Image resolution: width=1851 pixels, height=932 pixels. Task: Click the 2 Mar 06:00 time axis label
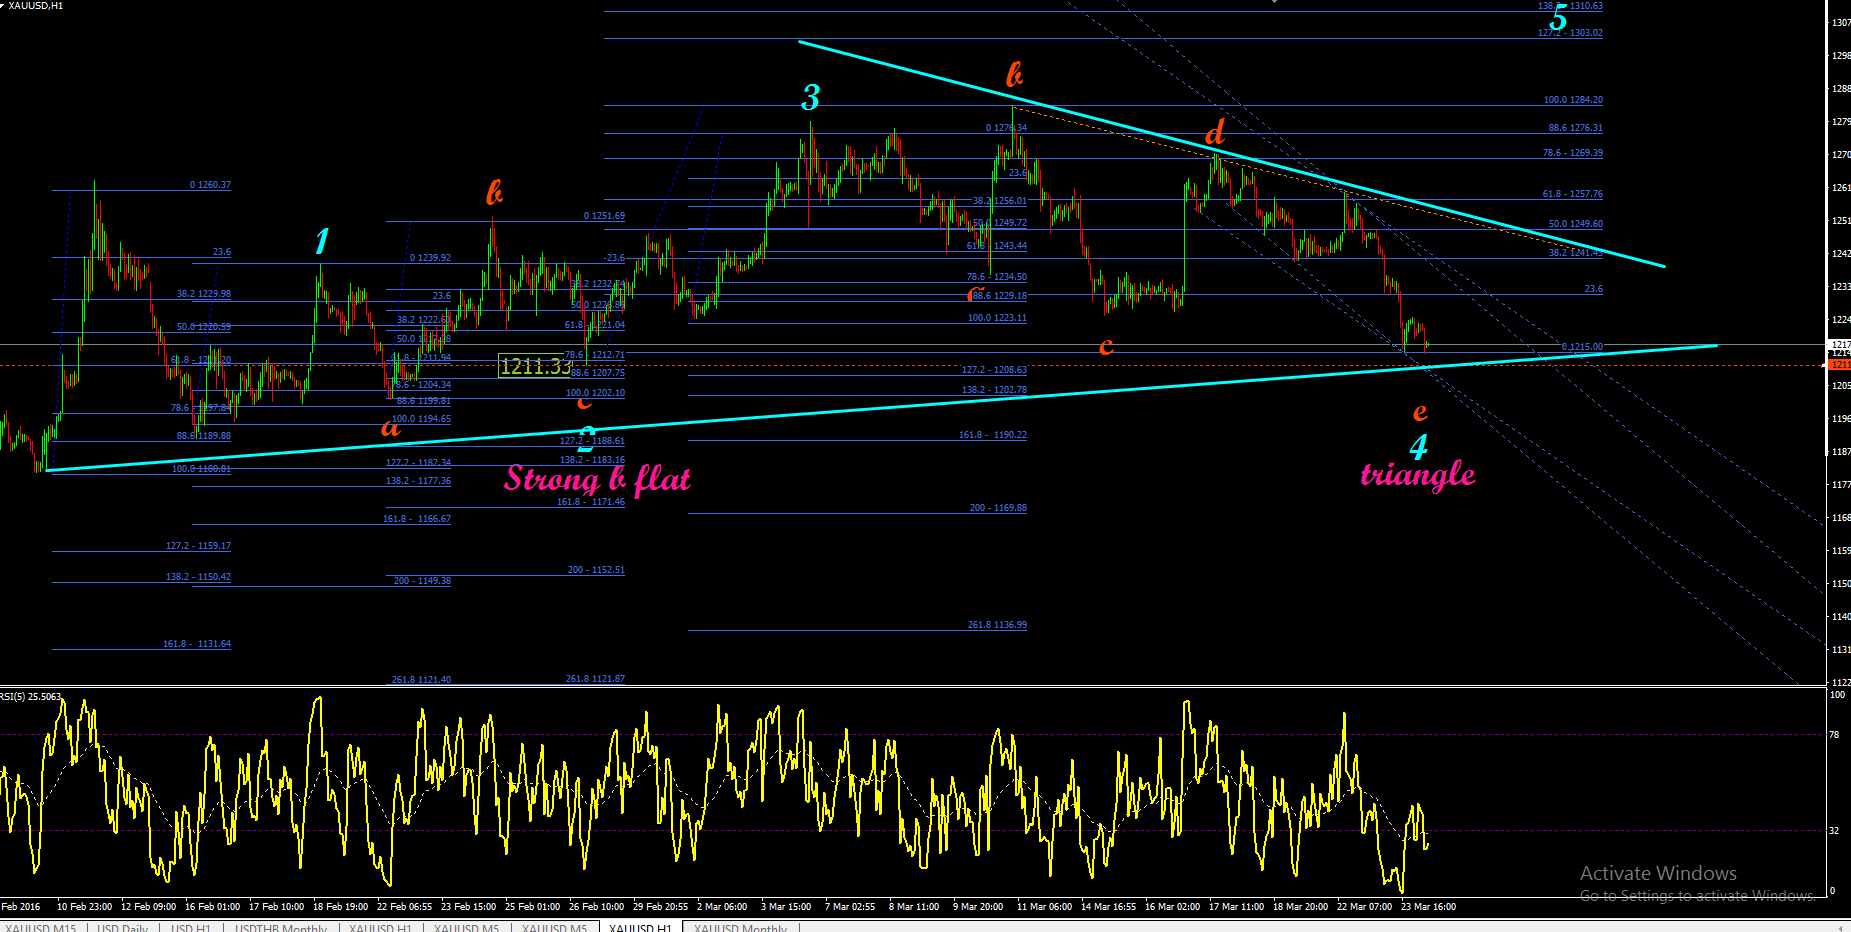click(x=722, y=907)
